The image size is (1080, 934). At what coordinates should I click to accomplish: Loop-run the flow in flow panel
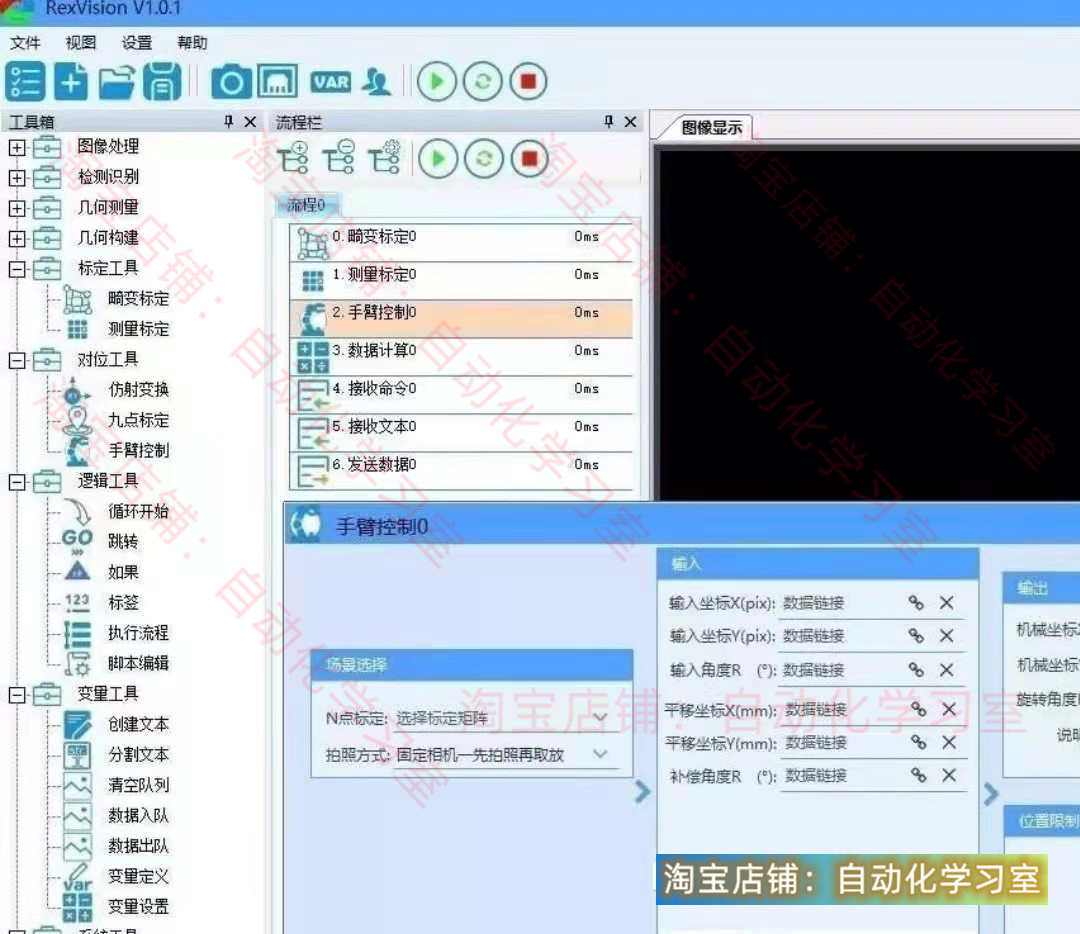(484, 159)
